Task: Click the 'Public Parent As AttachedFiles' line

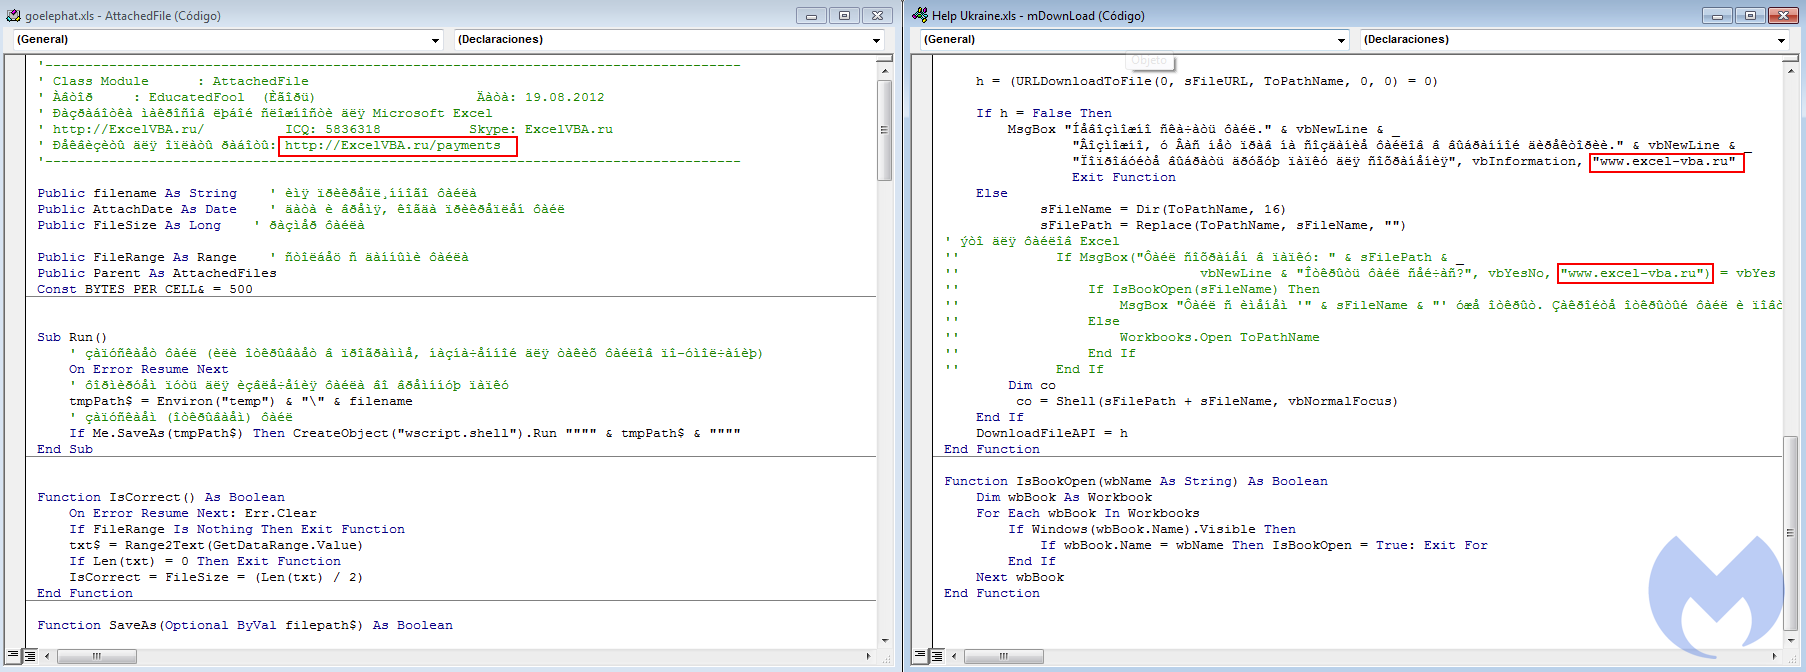Action: (x=157, y=273)
